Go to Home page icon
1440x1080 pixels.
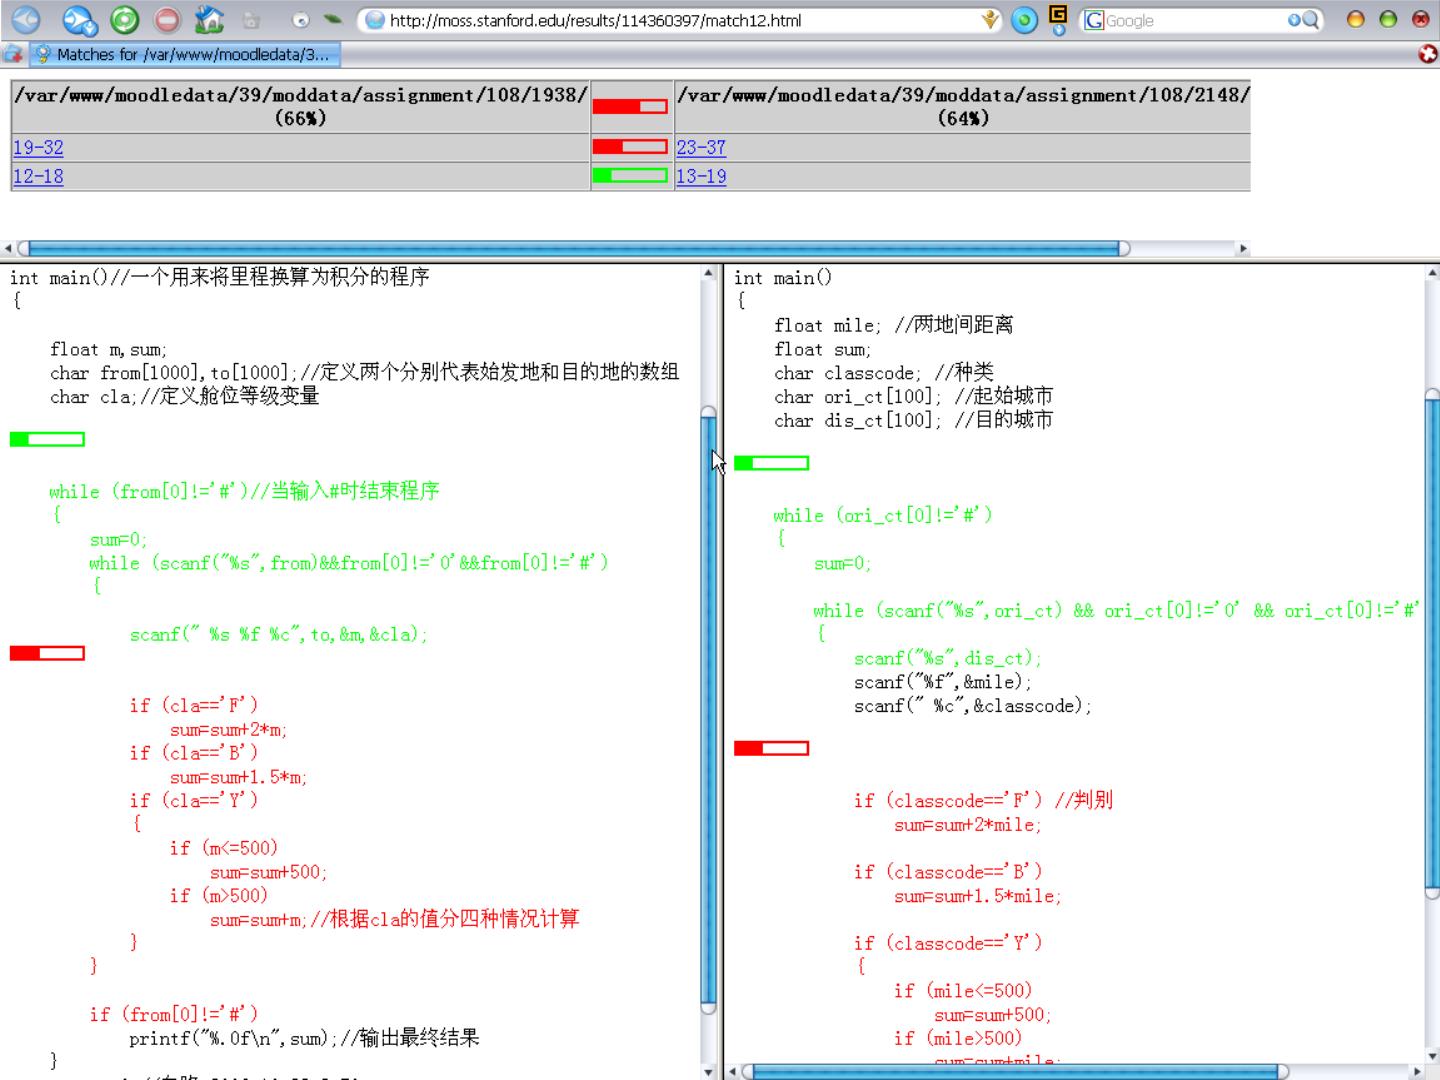pos(208,19)
